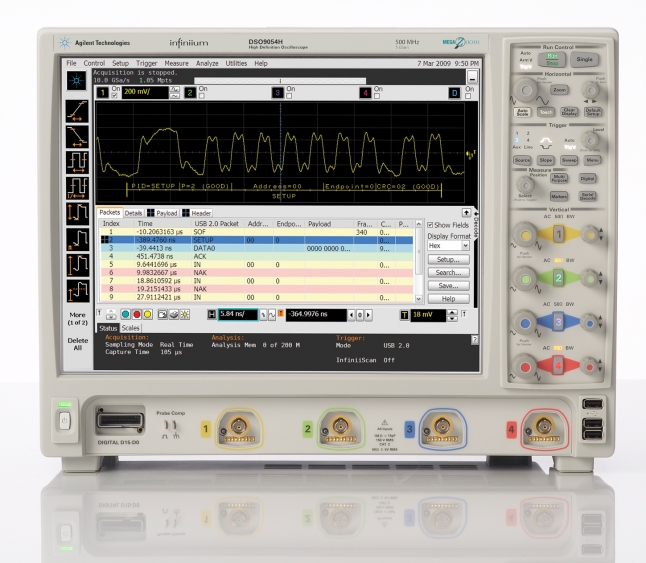
Task: Click the front panel USB port top
Action: [593, 404]
